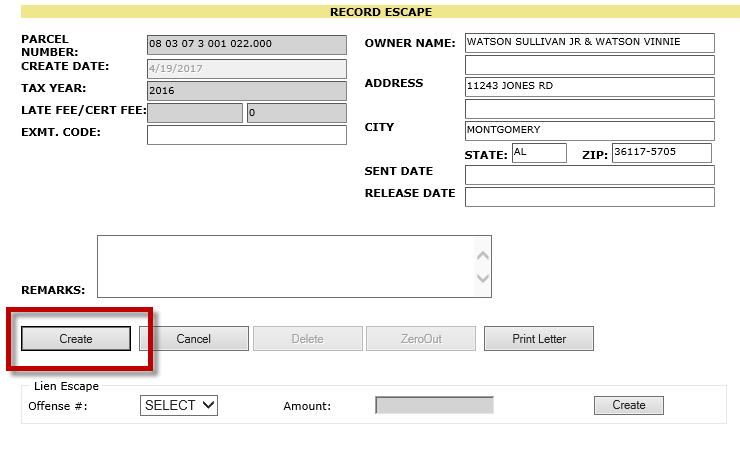Click the Remarks scroll down arrow

click(x=483, y=278)
